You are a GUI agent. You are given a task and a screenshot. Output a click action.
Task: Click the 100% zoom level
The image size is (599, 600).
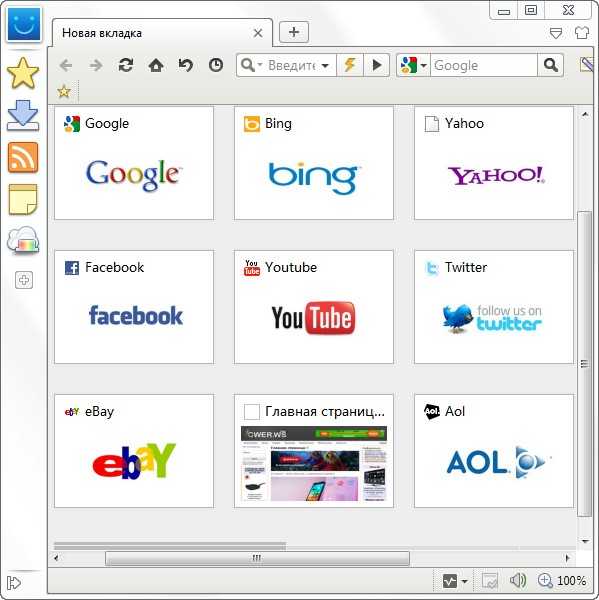click(571, 581)
